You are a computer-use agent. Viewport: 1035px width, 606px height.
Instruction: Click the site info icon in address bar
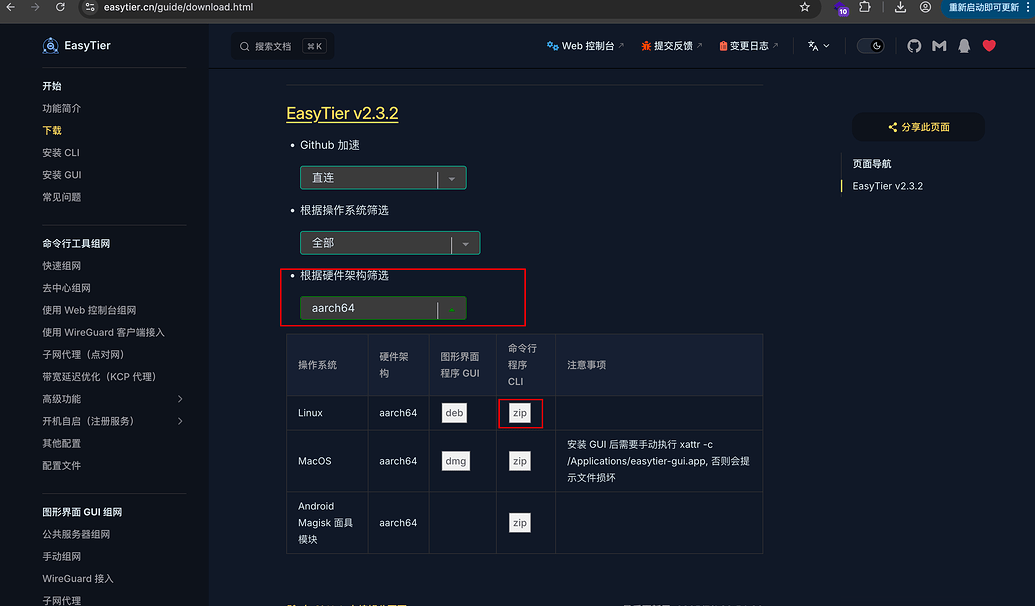[x=90, y=7]
